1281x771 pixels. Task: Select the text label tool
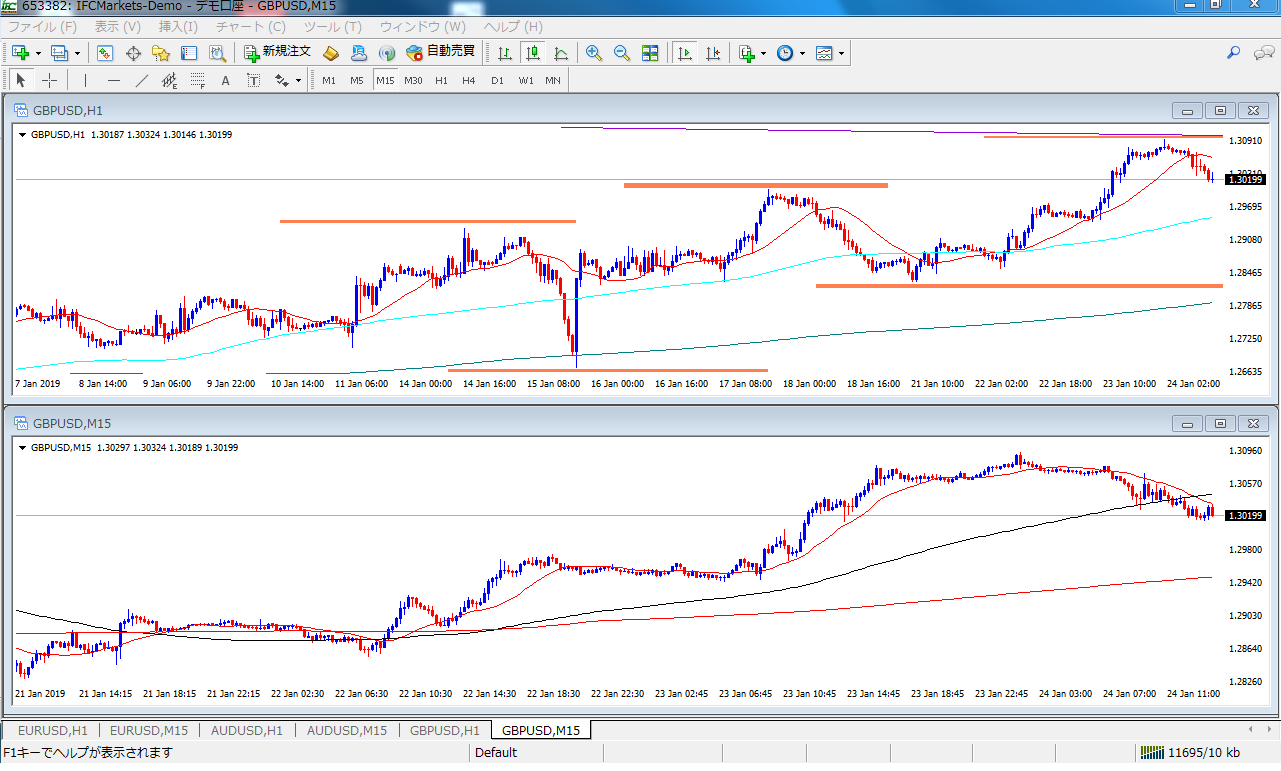[x=253, y=80]
